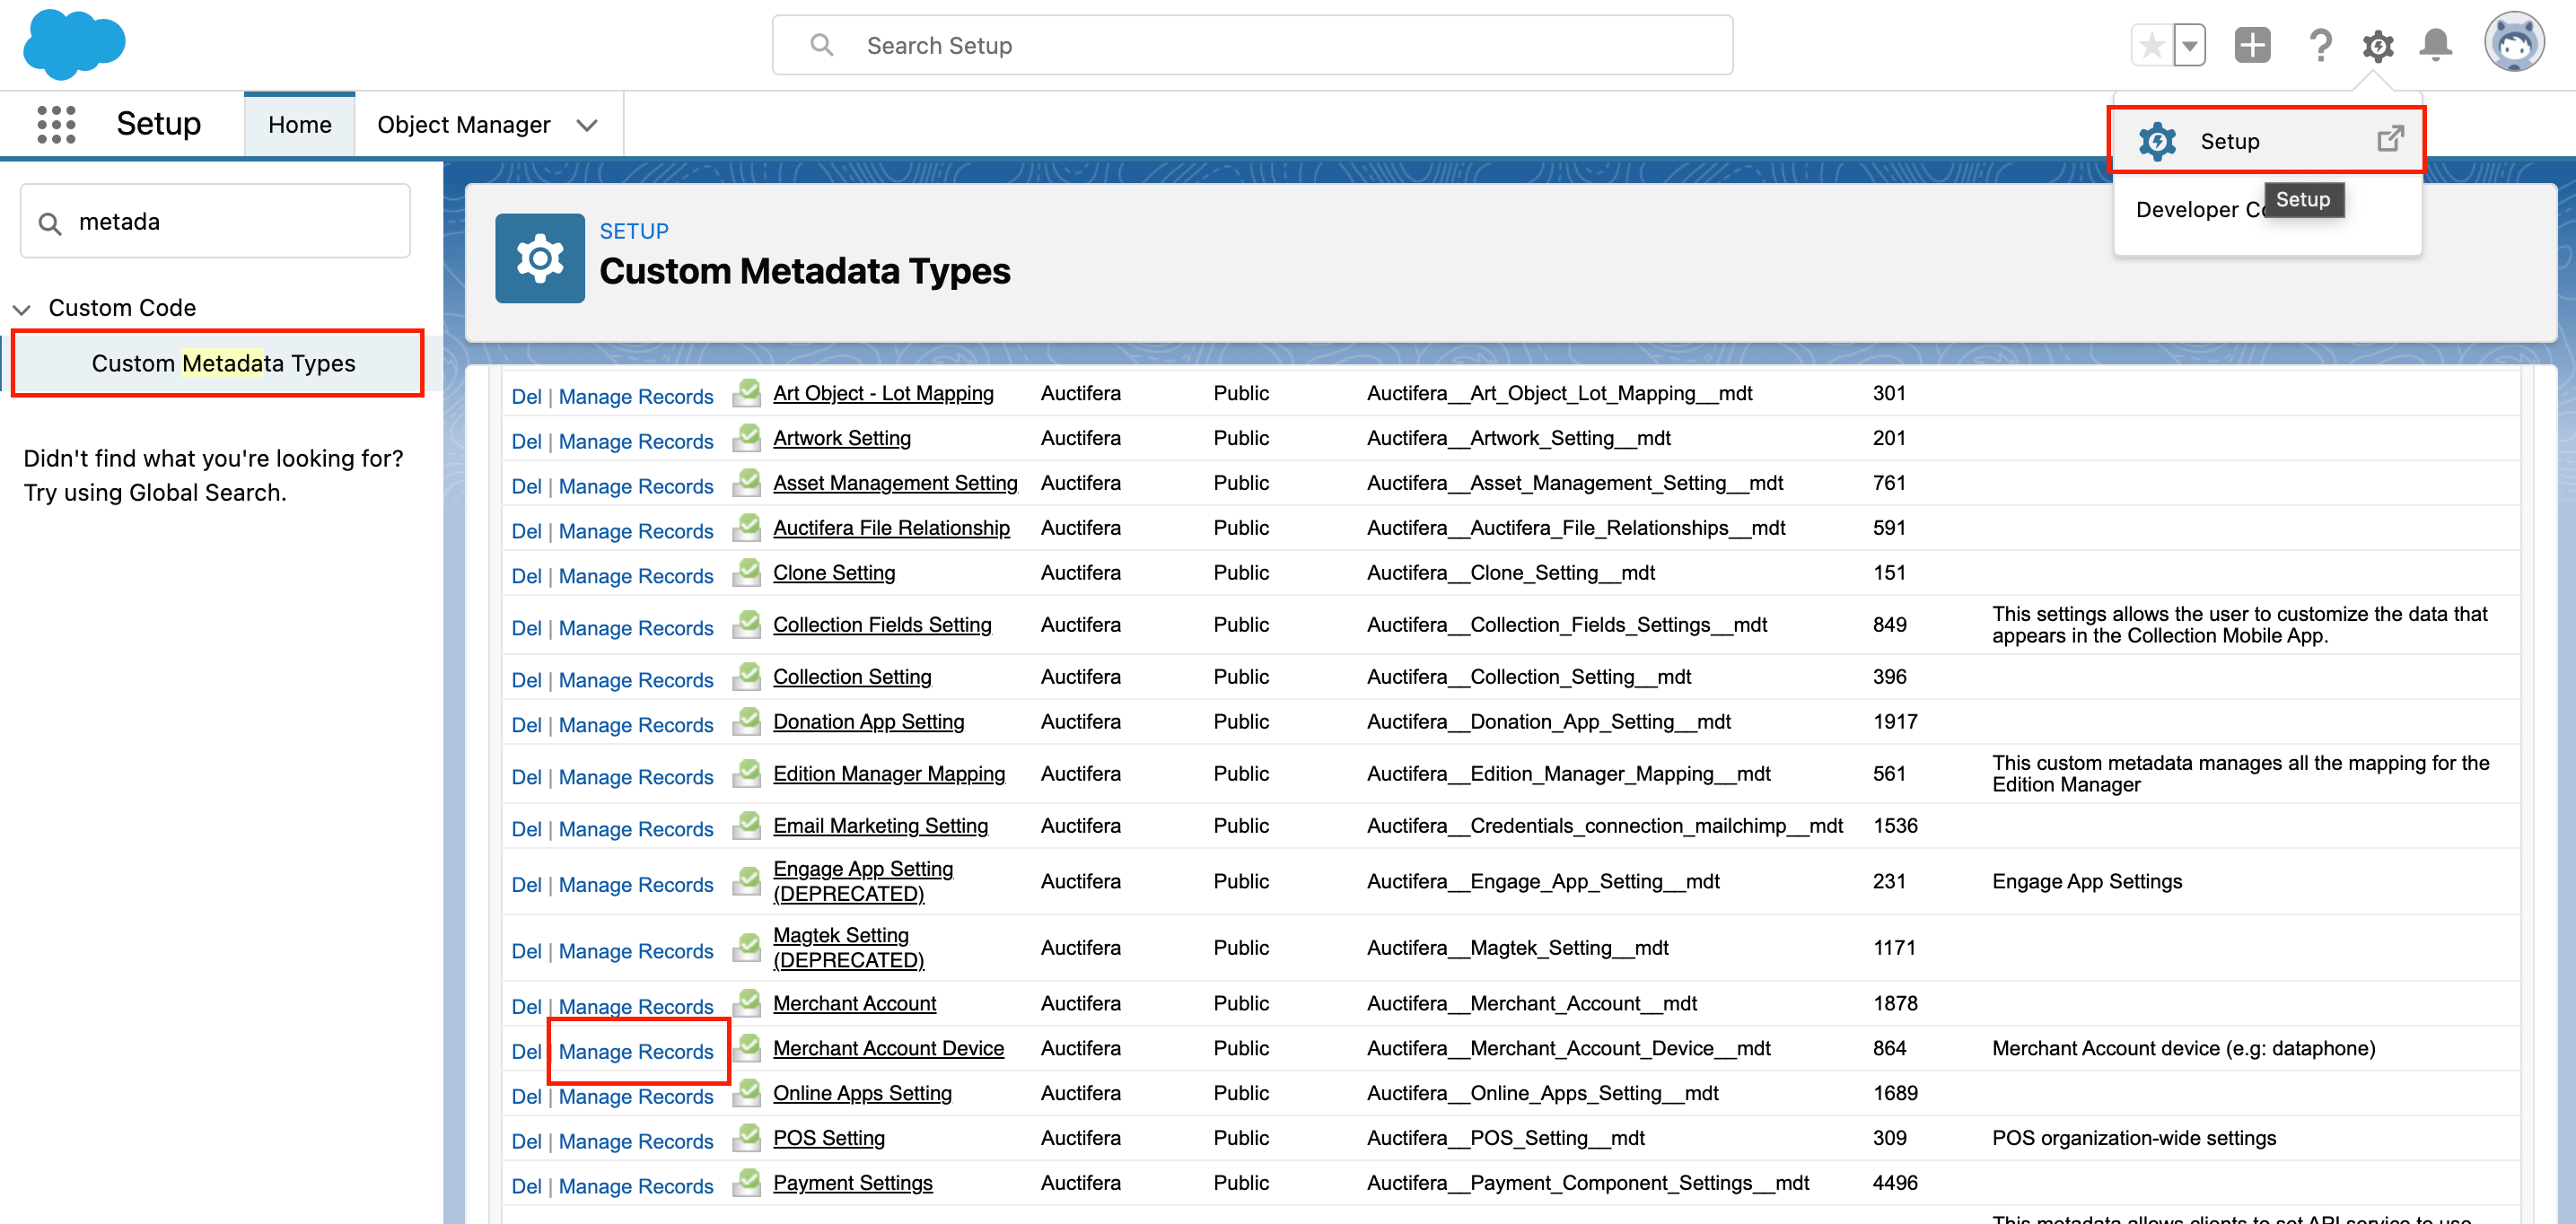Click deployed check icon beside Clone Setting

[746, 573]
